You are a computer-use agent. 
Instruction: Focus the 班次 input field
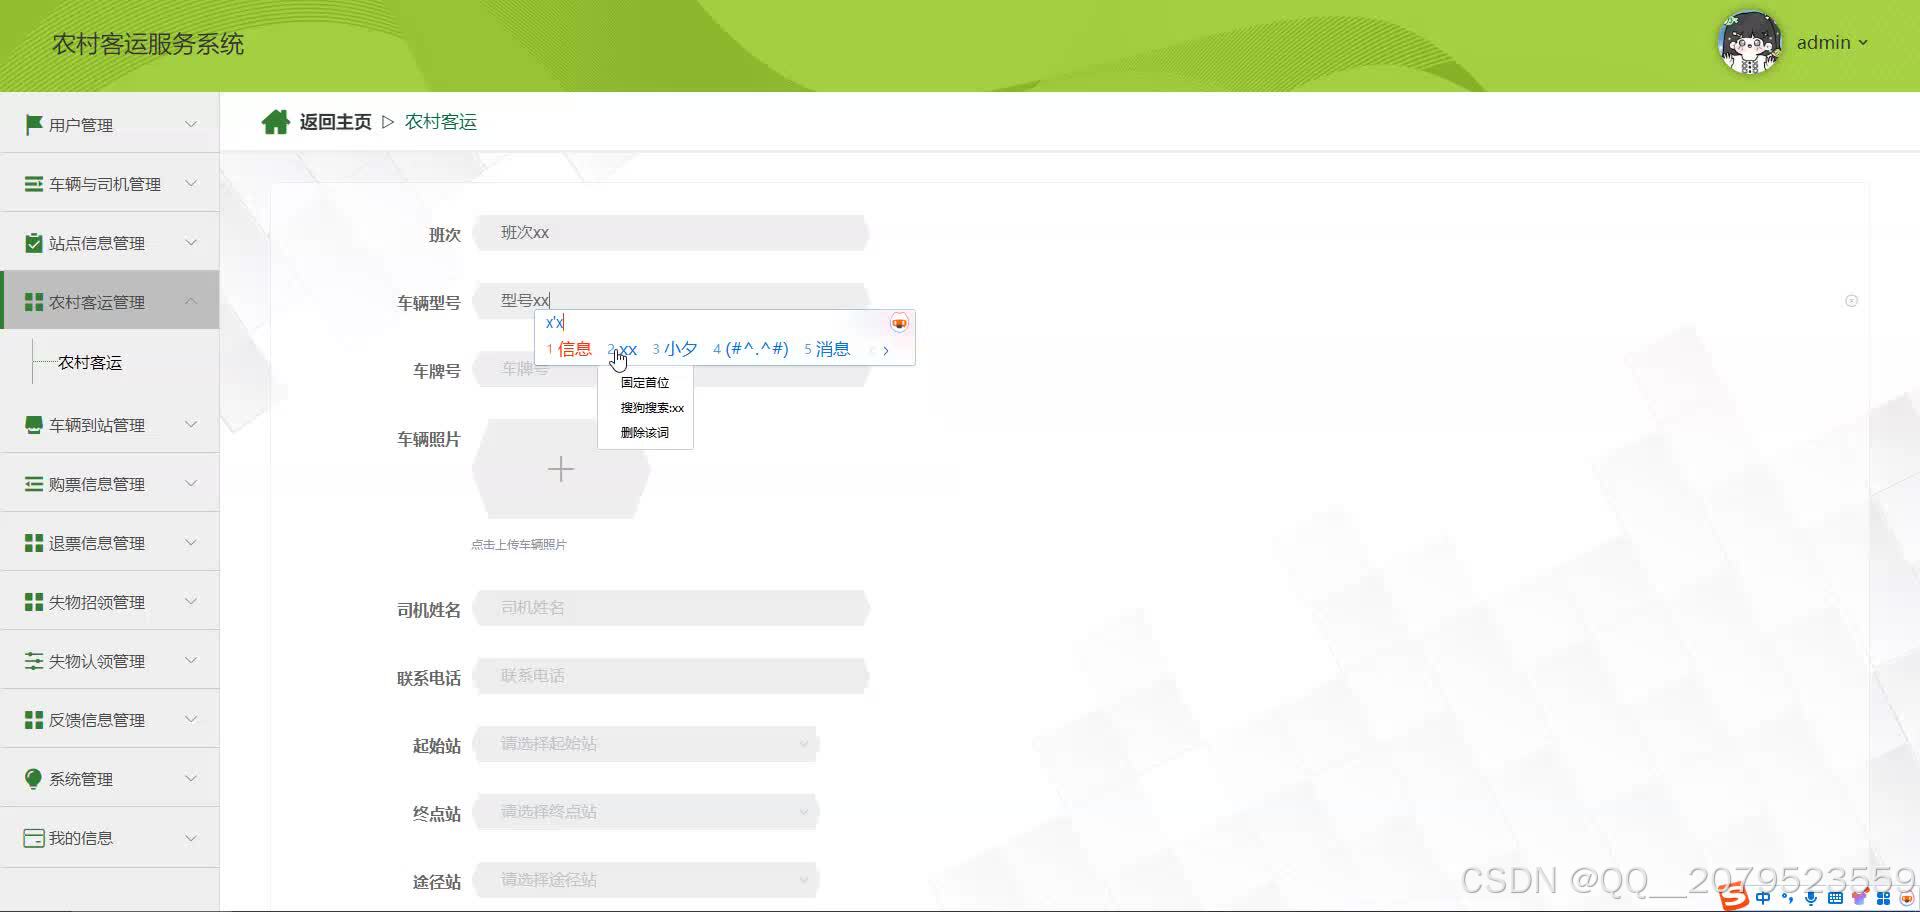671,233
